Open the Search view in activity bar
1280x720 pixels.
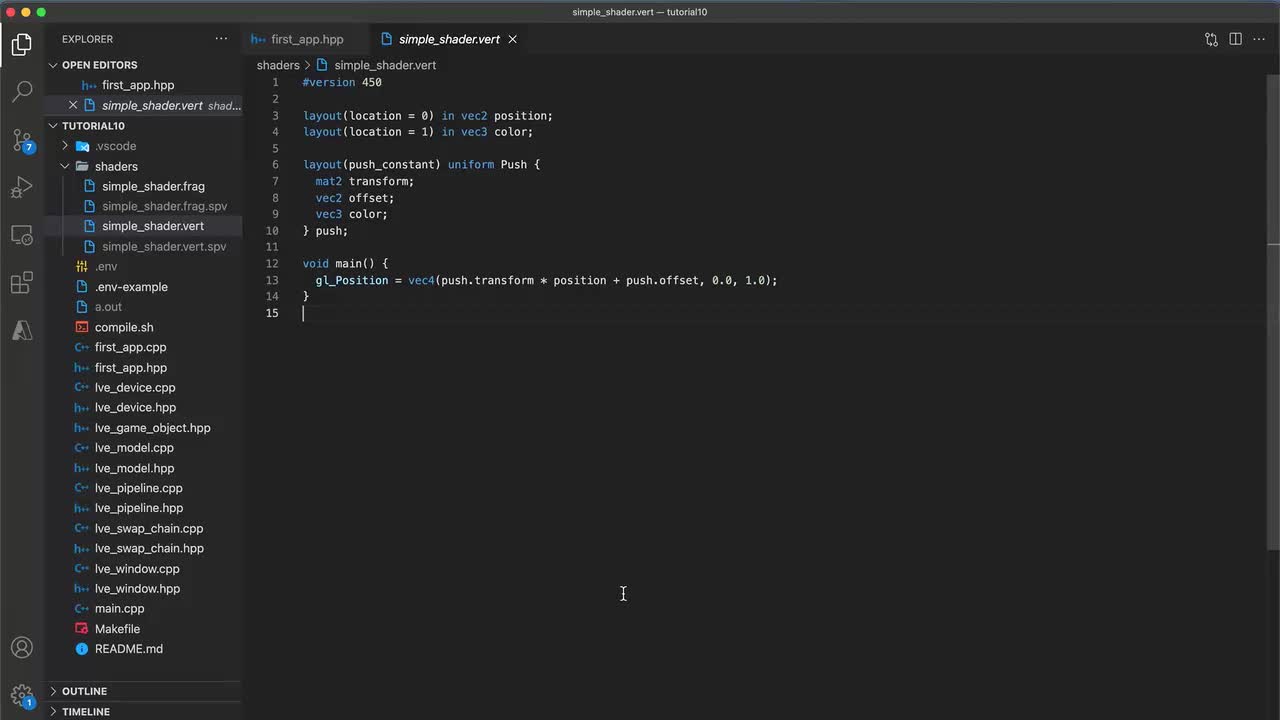point(22,92)
